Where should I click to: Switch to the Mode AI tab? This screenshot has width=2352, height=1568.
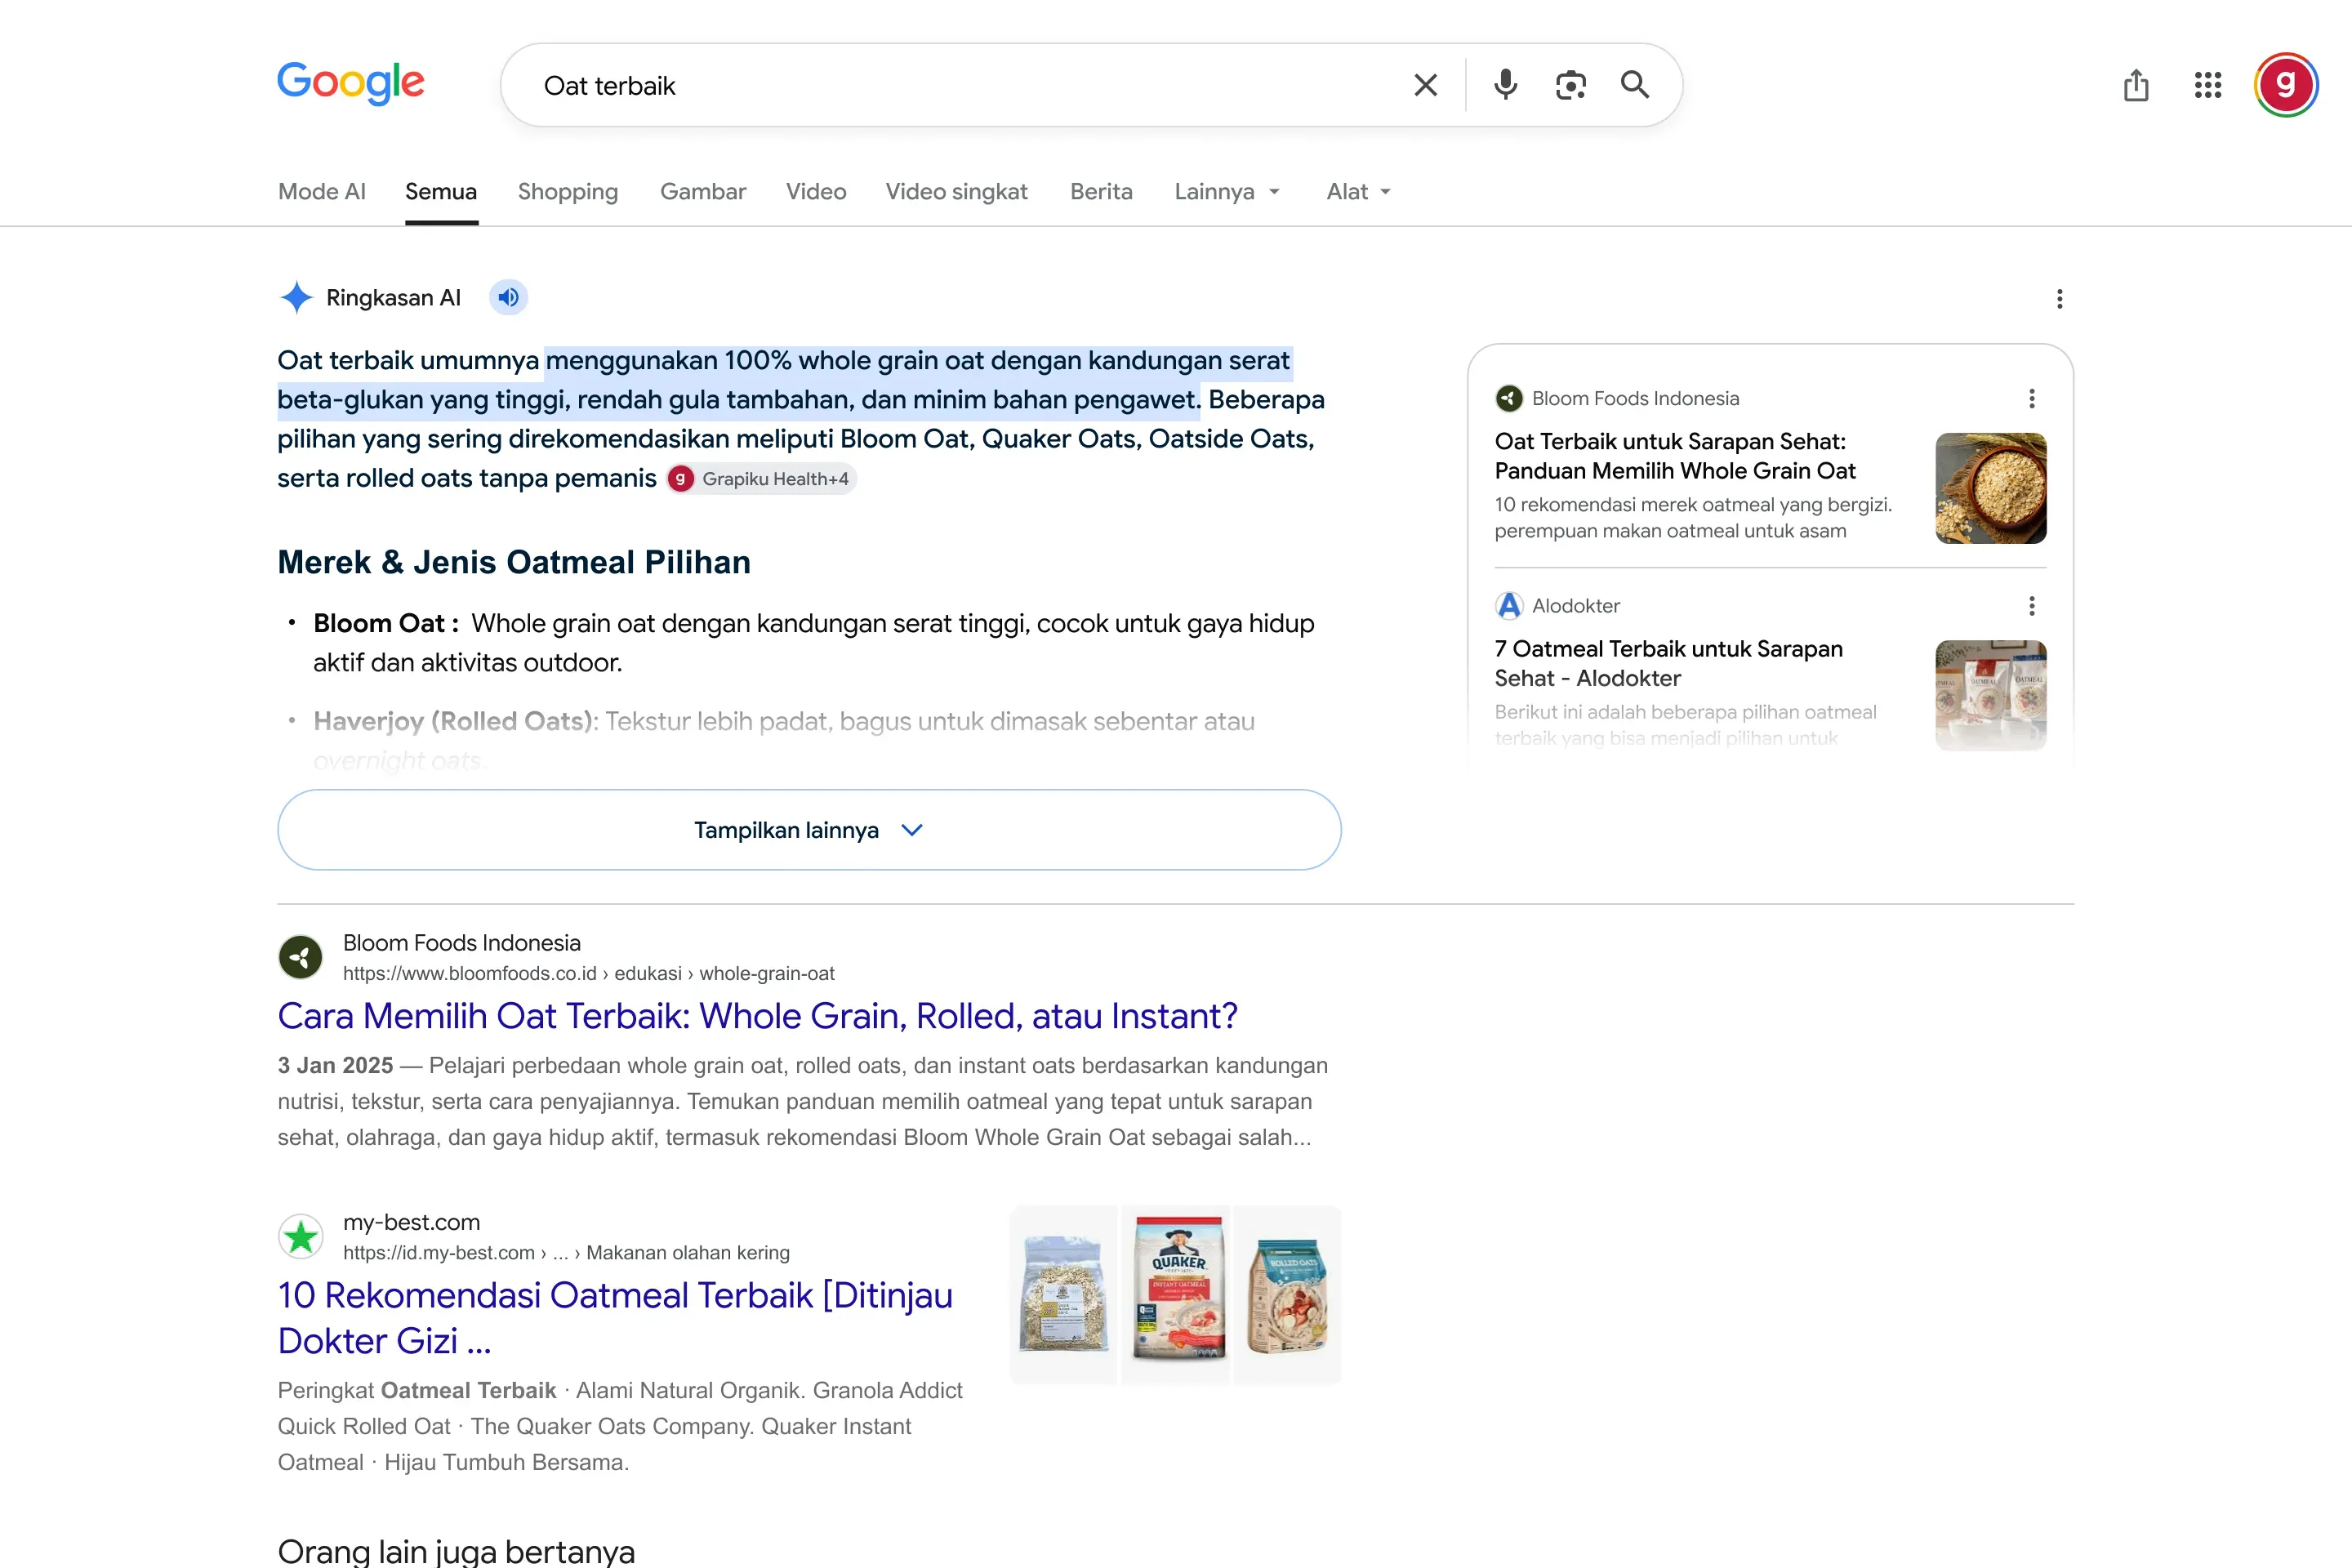(x=322, y=191)
